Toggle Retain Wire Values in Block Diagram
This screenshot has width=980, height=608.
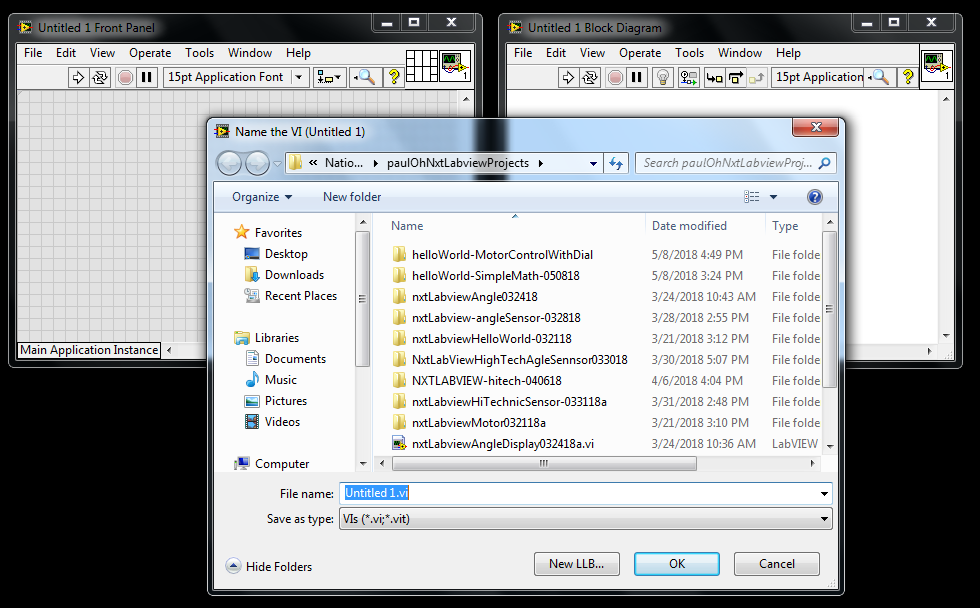pos(689,77)
